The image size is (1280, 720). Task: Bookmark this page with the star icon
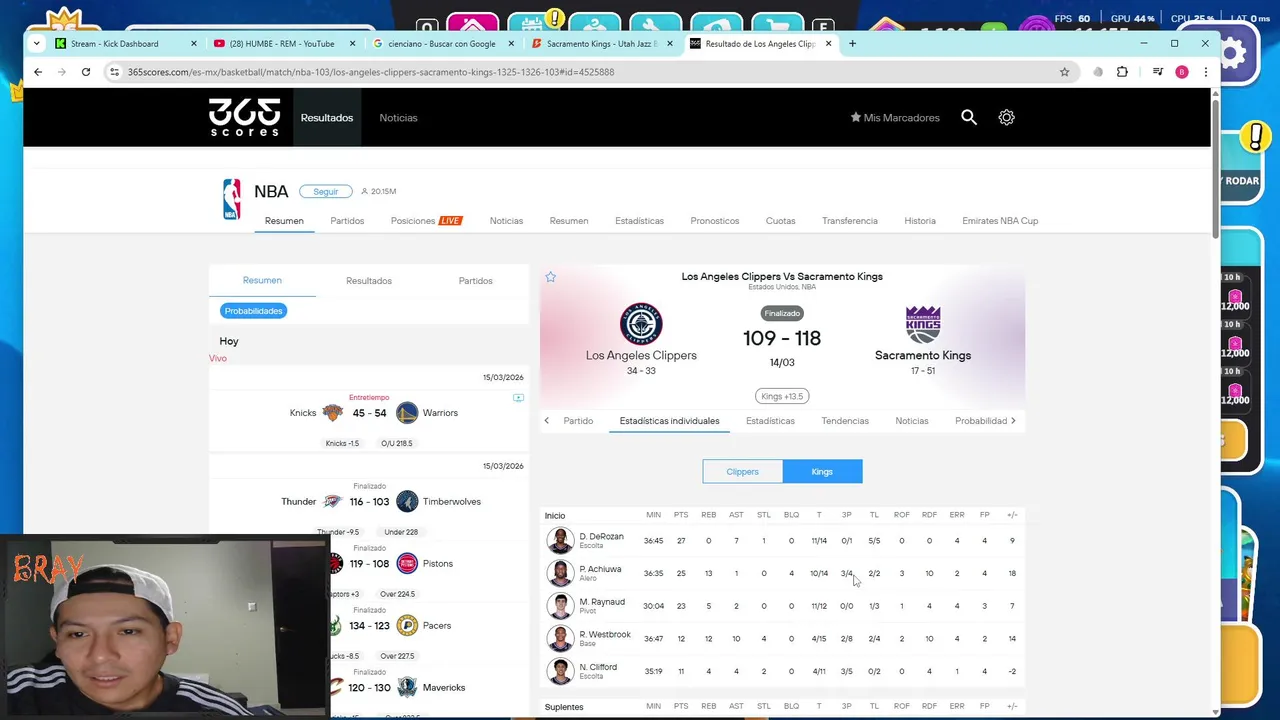point(1064,72)
